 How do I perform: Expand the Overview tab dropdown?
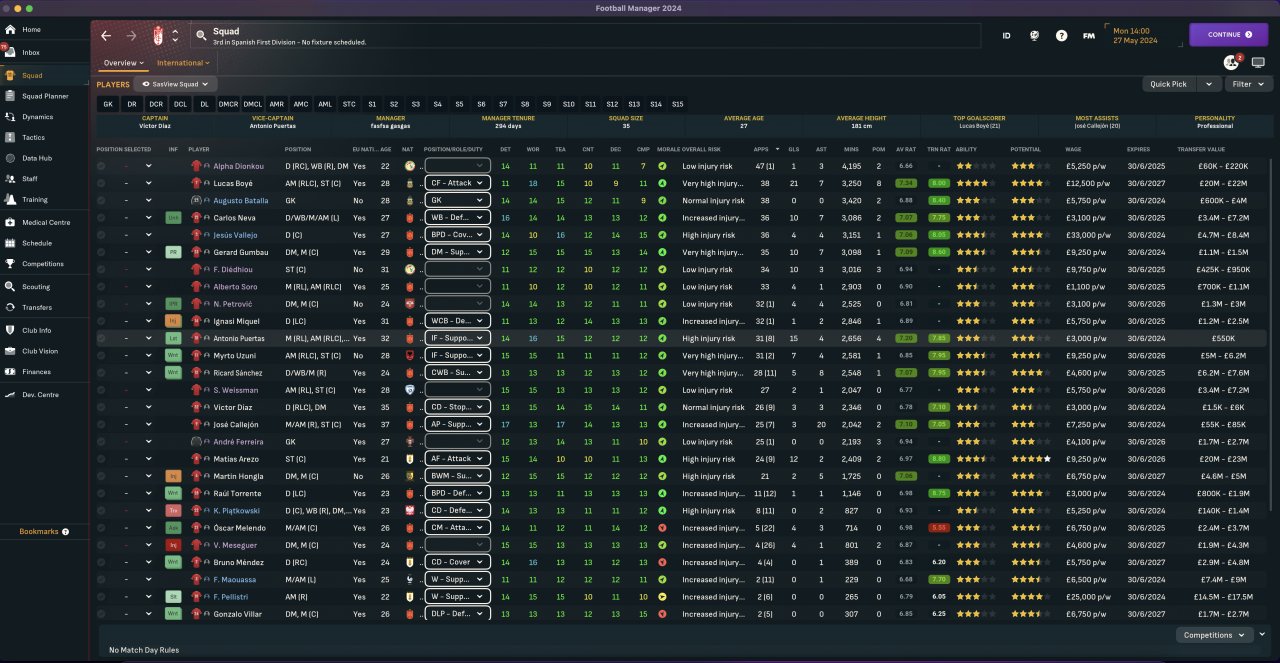124,63
